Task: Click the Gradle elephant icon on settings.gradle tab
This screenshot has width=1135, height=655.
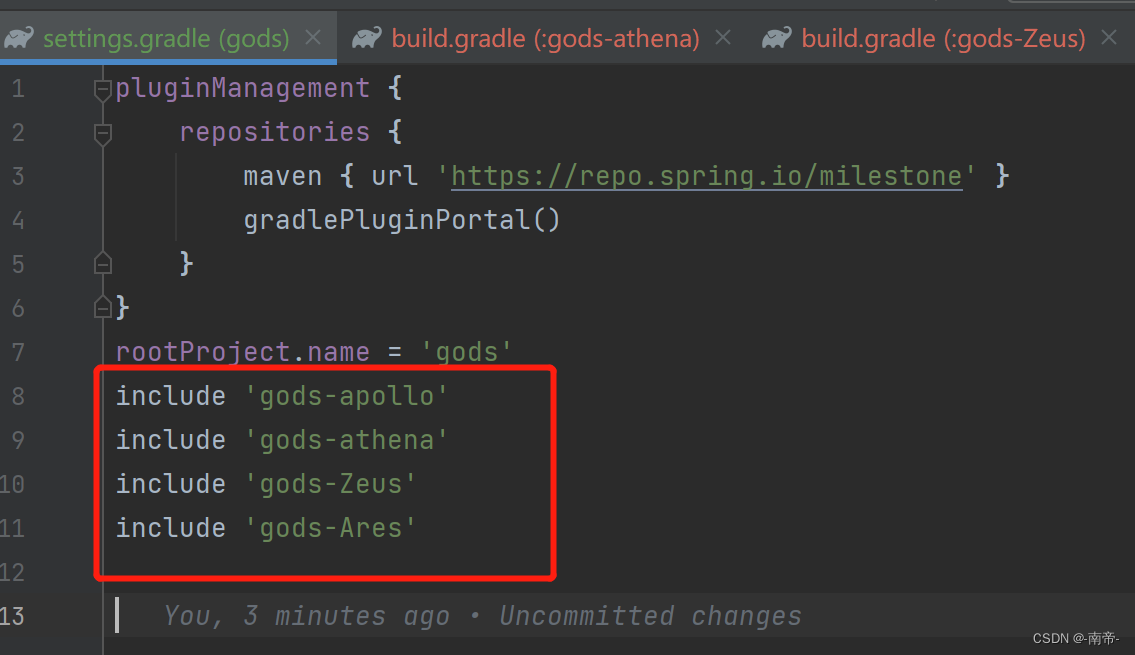Action: coord(18,37)
